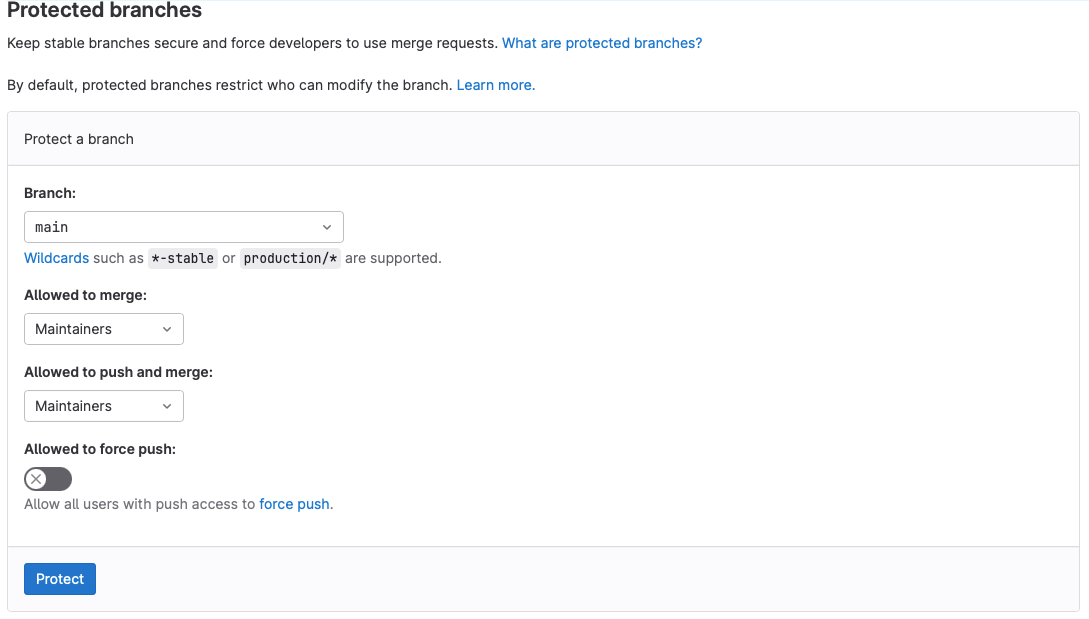Expand the Allowed to merge Maintainers dropdown
This screenshot has width=1089, height=619.
(x=103, y=329)
